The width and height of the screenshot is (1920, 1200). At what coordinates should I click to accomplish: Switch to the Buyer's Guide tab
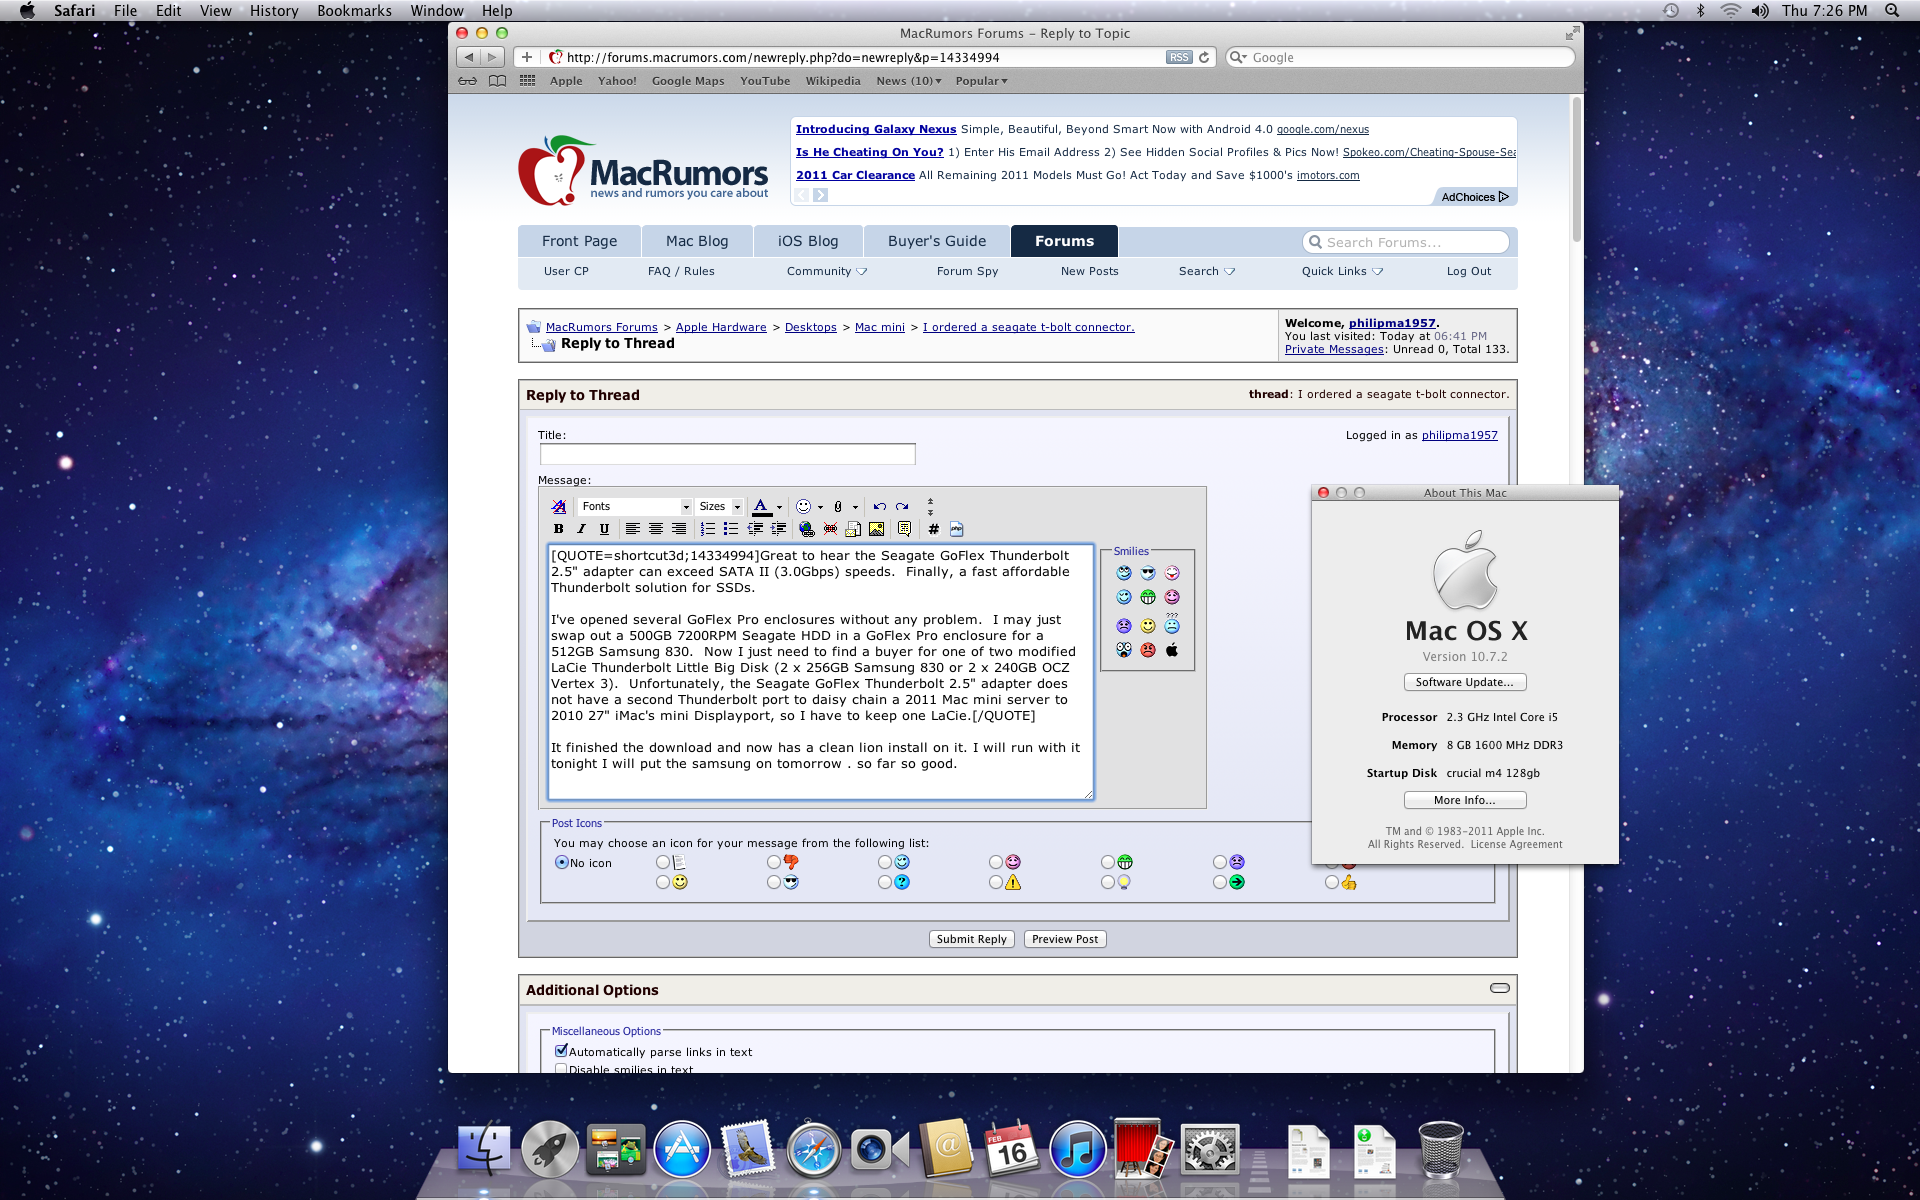[x=937, y=241]
